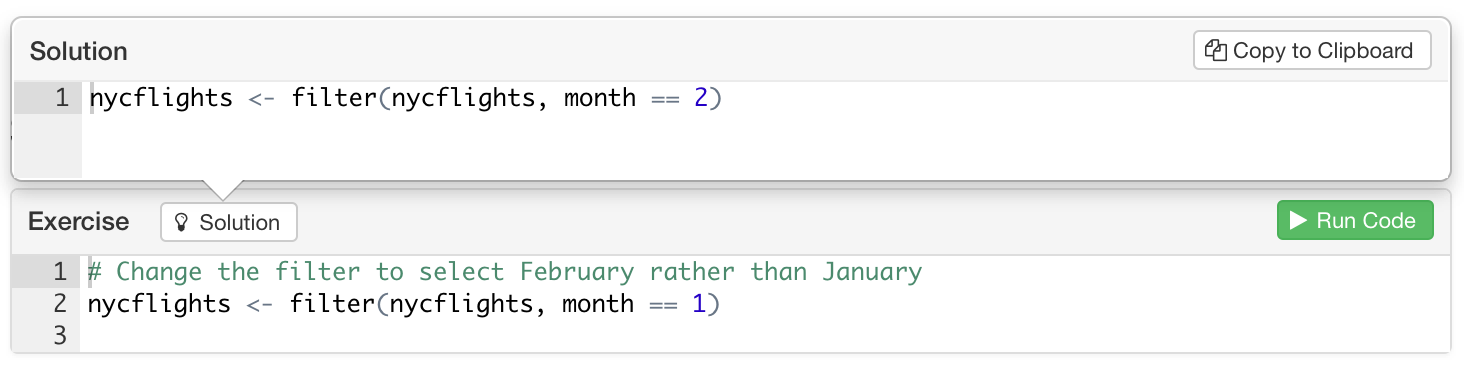The height and width of the screenshot is (366, 1464).
Task: Click the assignment arrow in exercise line 2
Action: pos(260,303)
